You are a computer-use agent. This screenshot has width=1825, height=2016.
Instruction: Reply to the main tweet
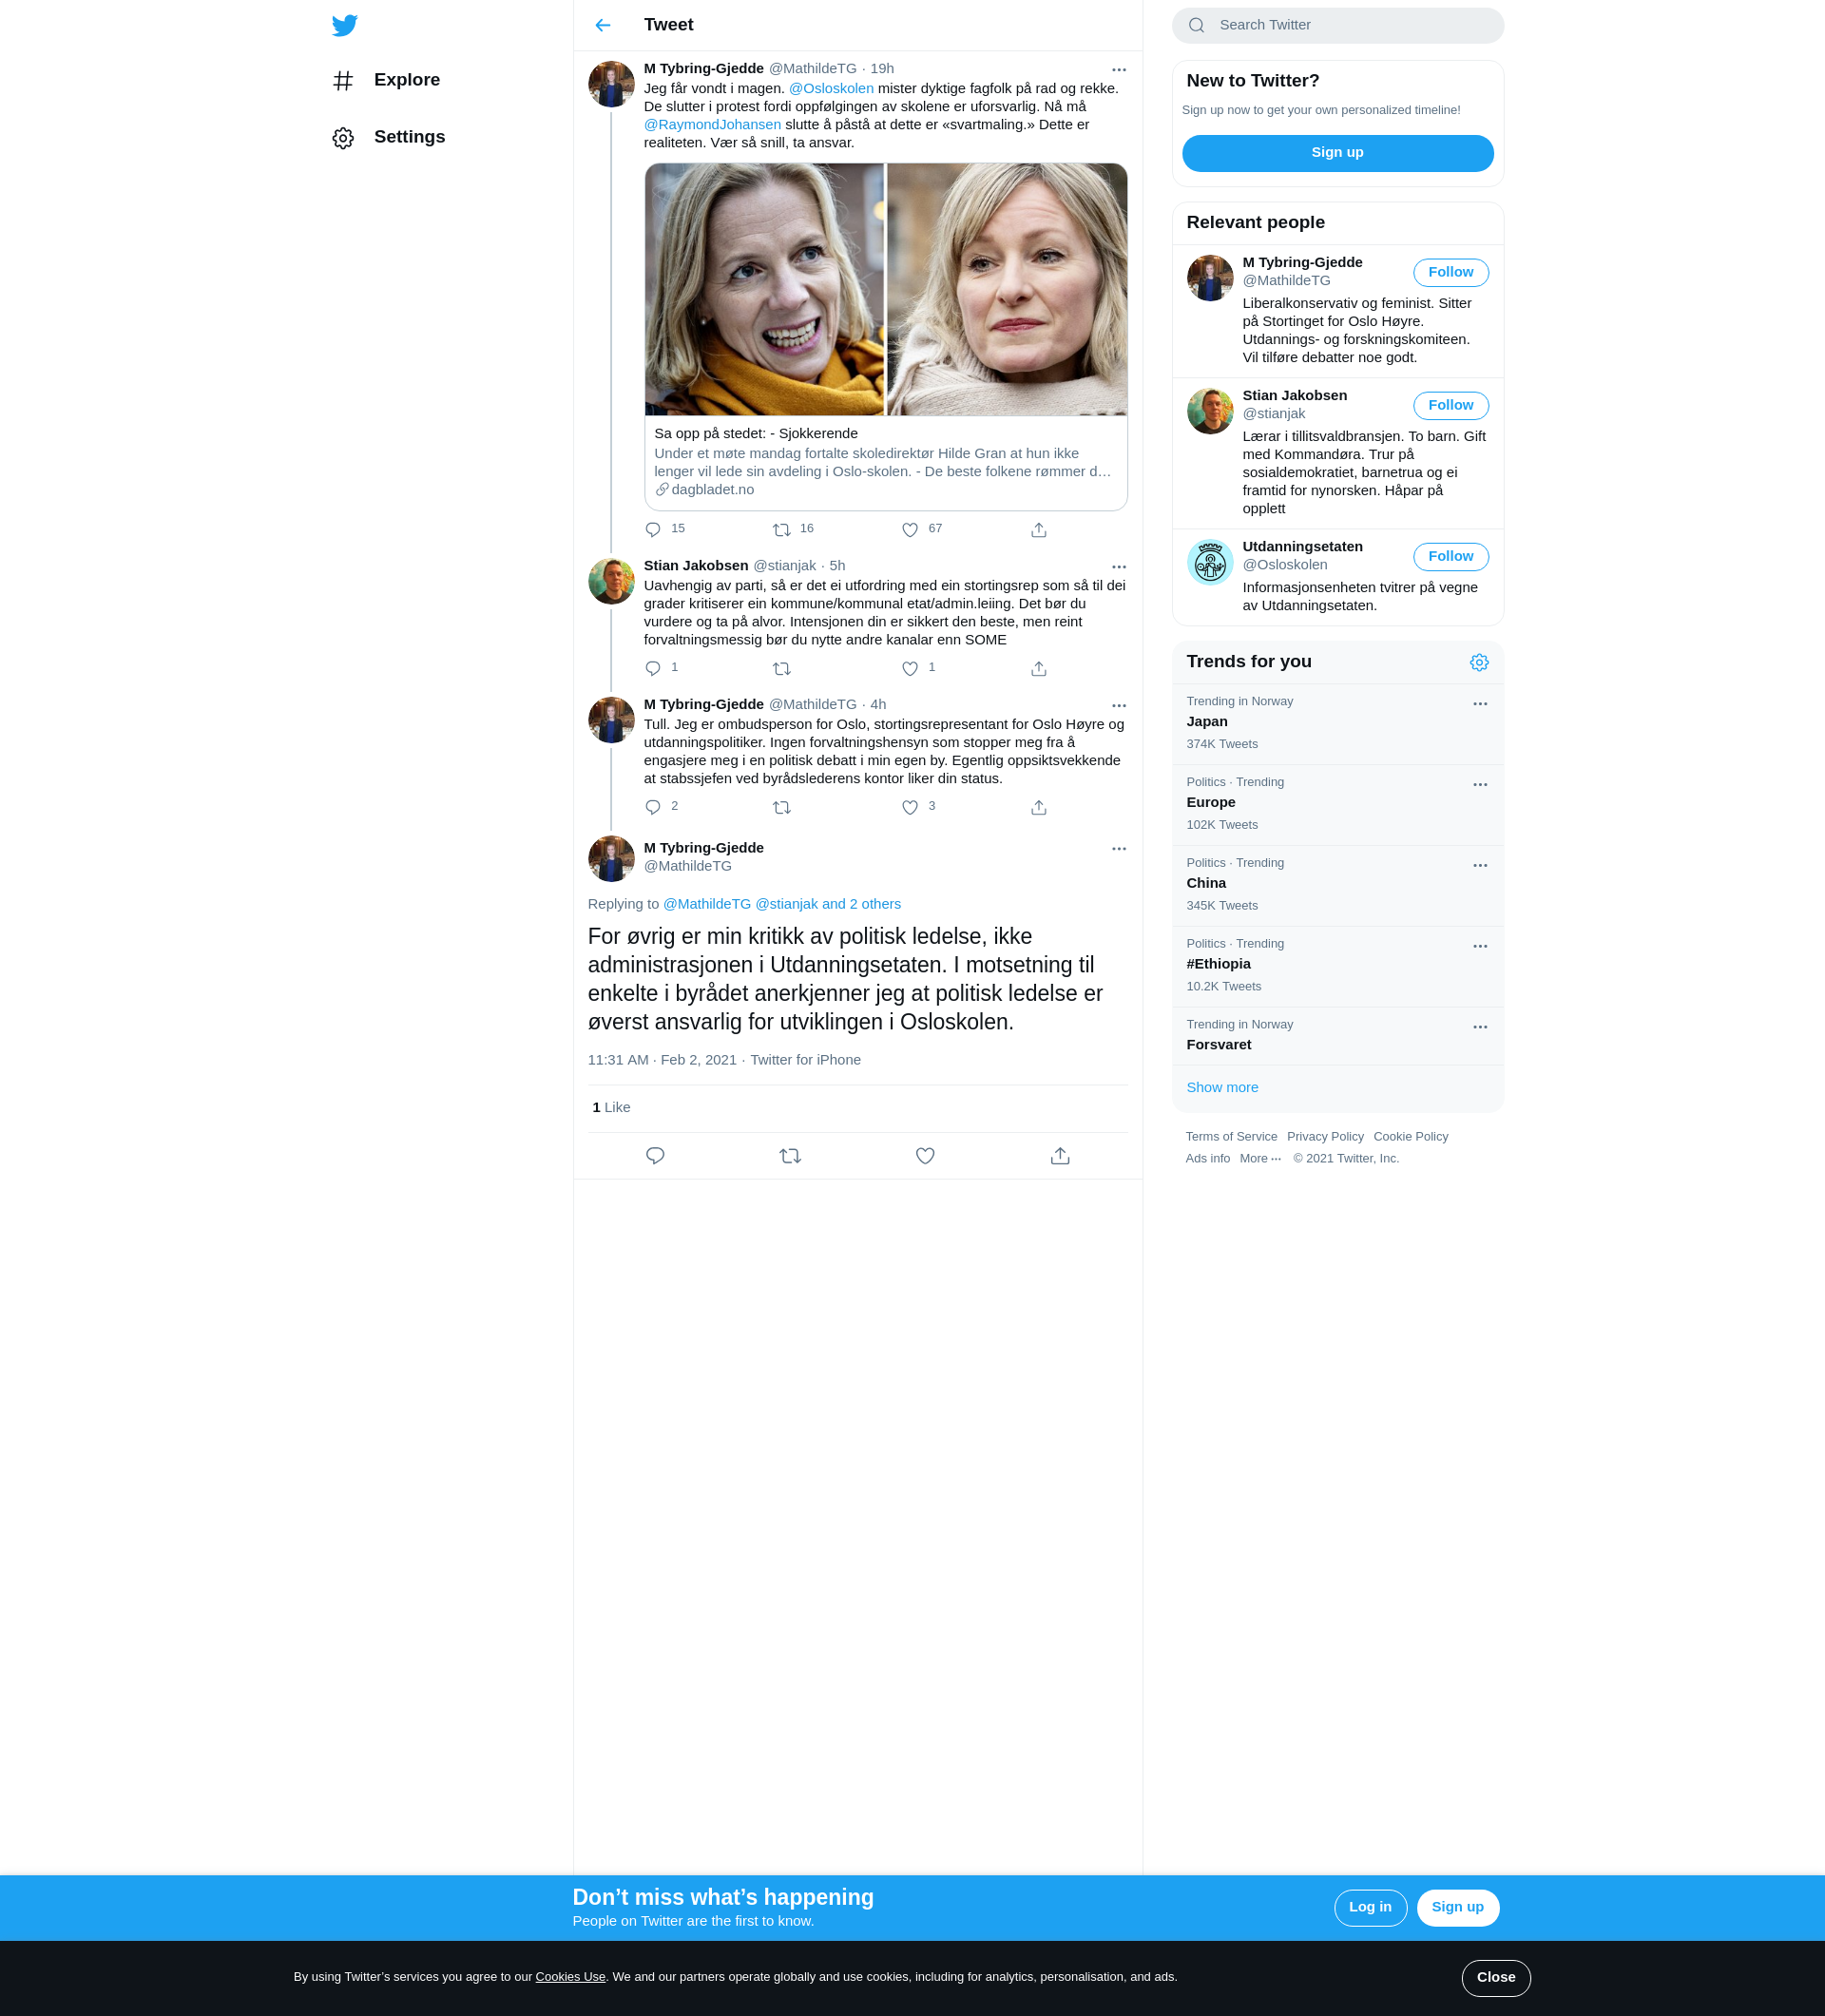pos(655,1156)
